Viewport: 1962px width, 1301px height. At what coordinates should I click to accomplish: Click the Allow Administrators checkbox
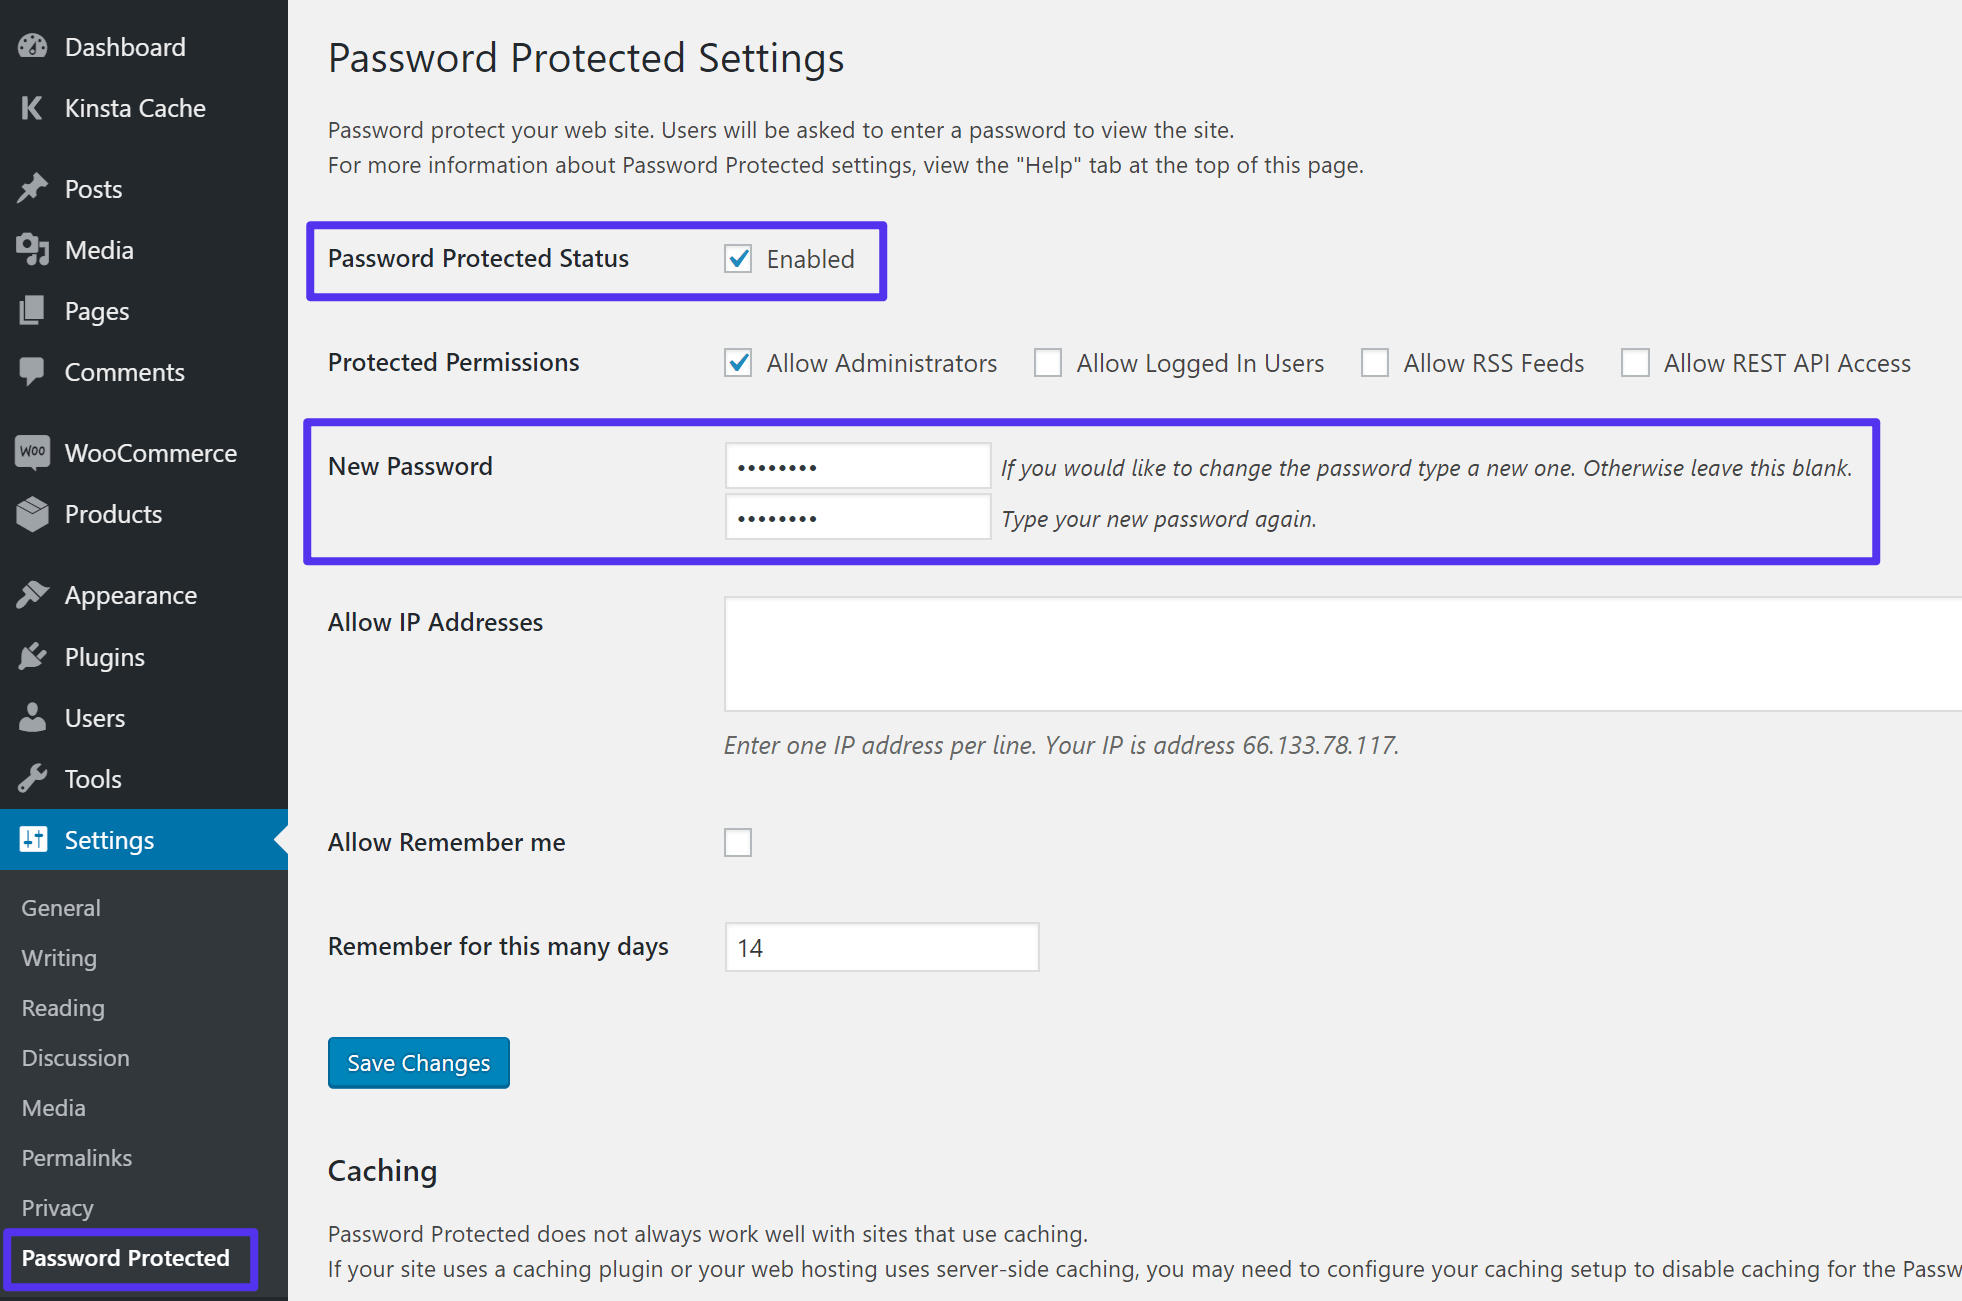[x=739, y=363]
